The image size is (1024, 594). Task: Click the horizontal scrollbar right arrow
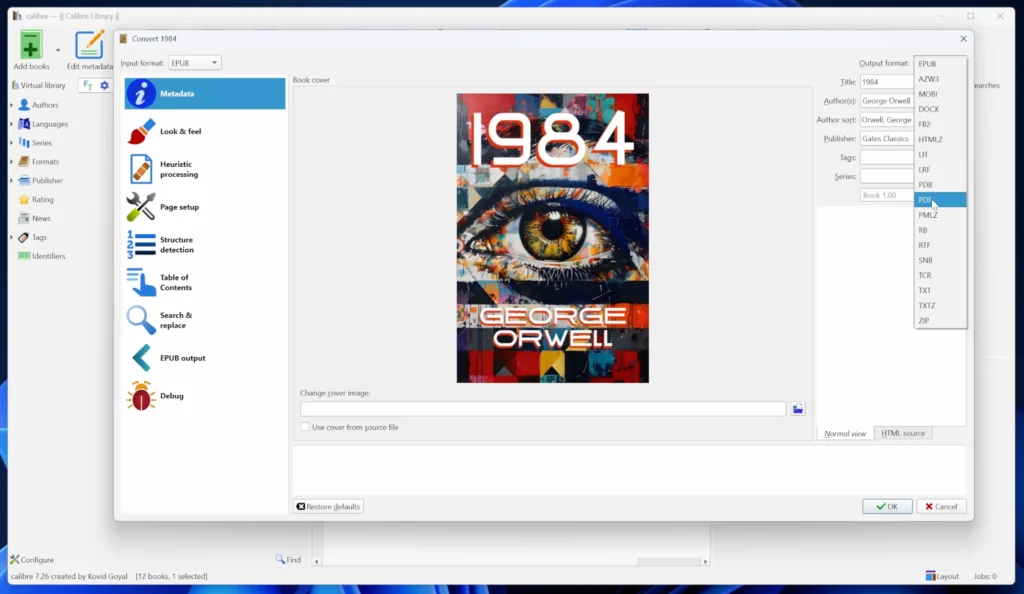[705, 561]
